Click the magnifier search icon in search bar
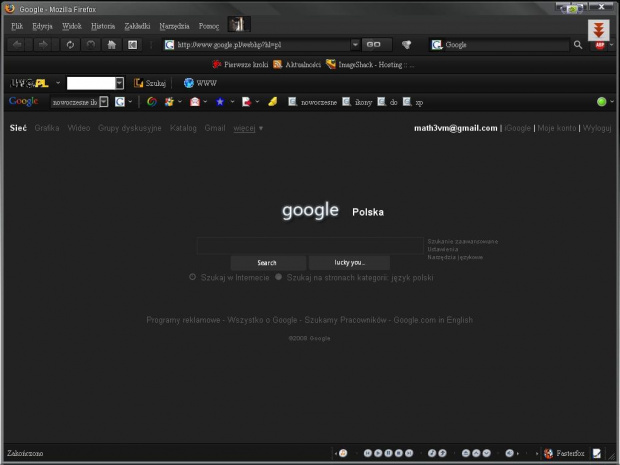The image size is (620, 465). coord(578,45)
